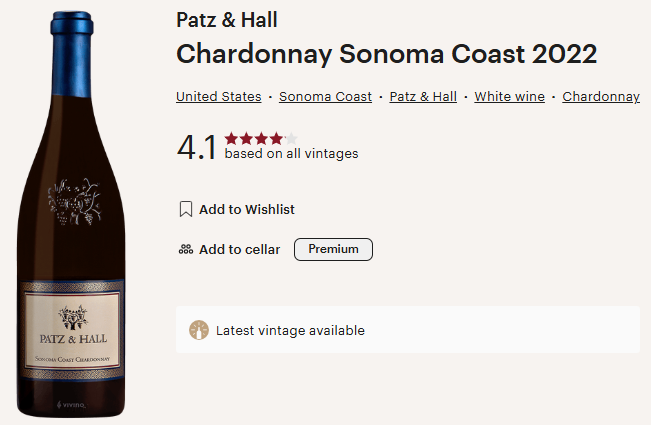Click the Add to Wishlist bookmark icon
This screenshot has width=651, height=425.
point(185,210)
